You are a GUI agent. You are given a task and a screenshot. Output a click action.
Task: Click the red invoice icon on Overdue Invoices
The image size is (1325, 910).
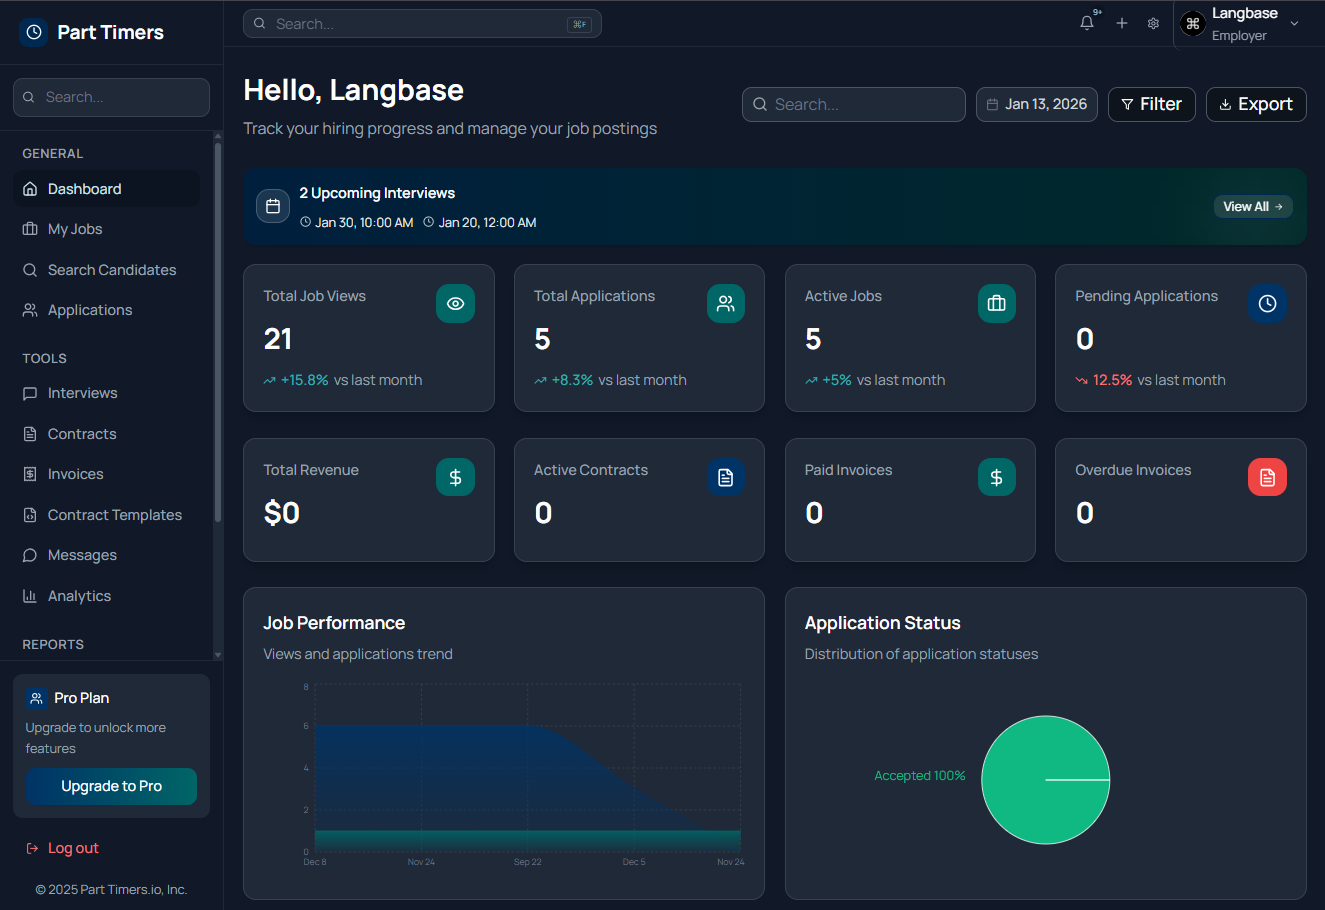coord(1267,477)
